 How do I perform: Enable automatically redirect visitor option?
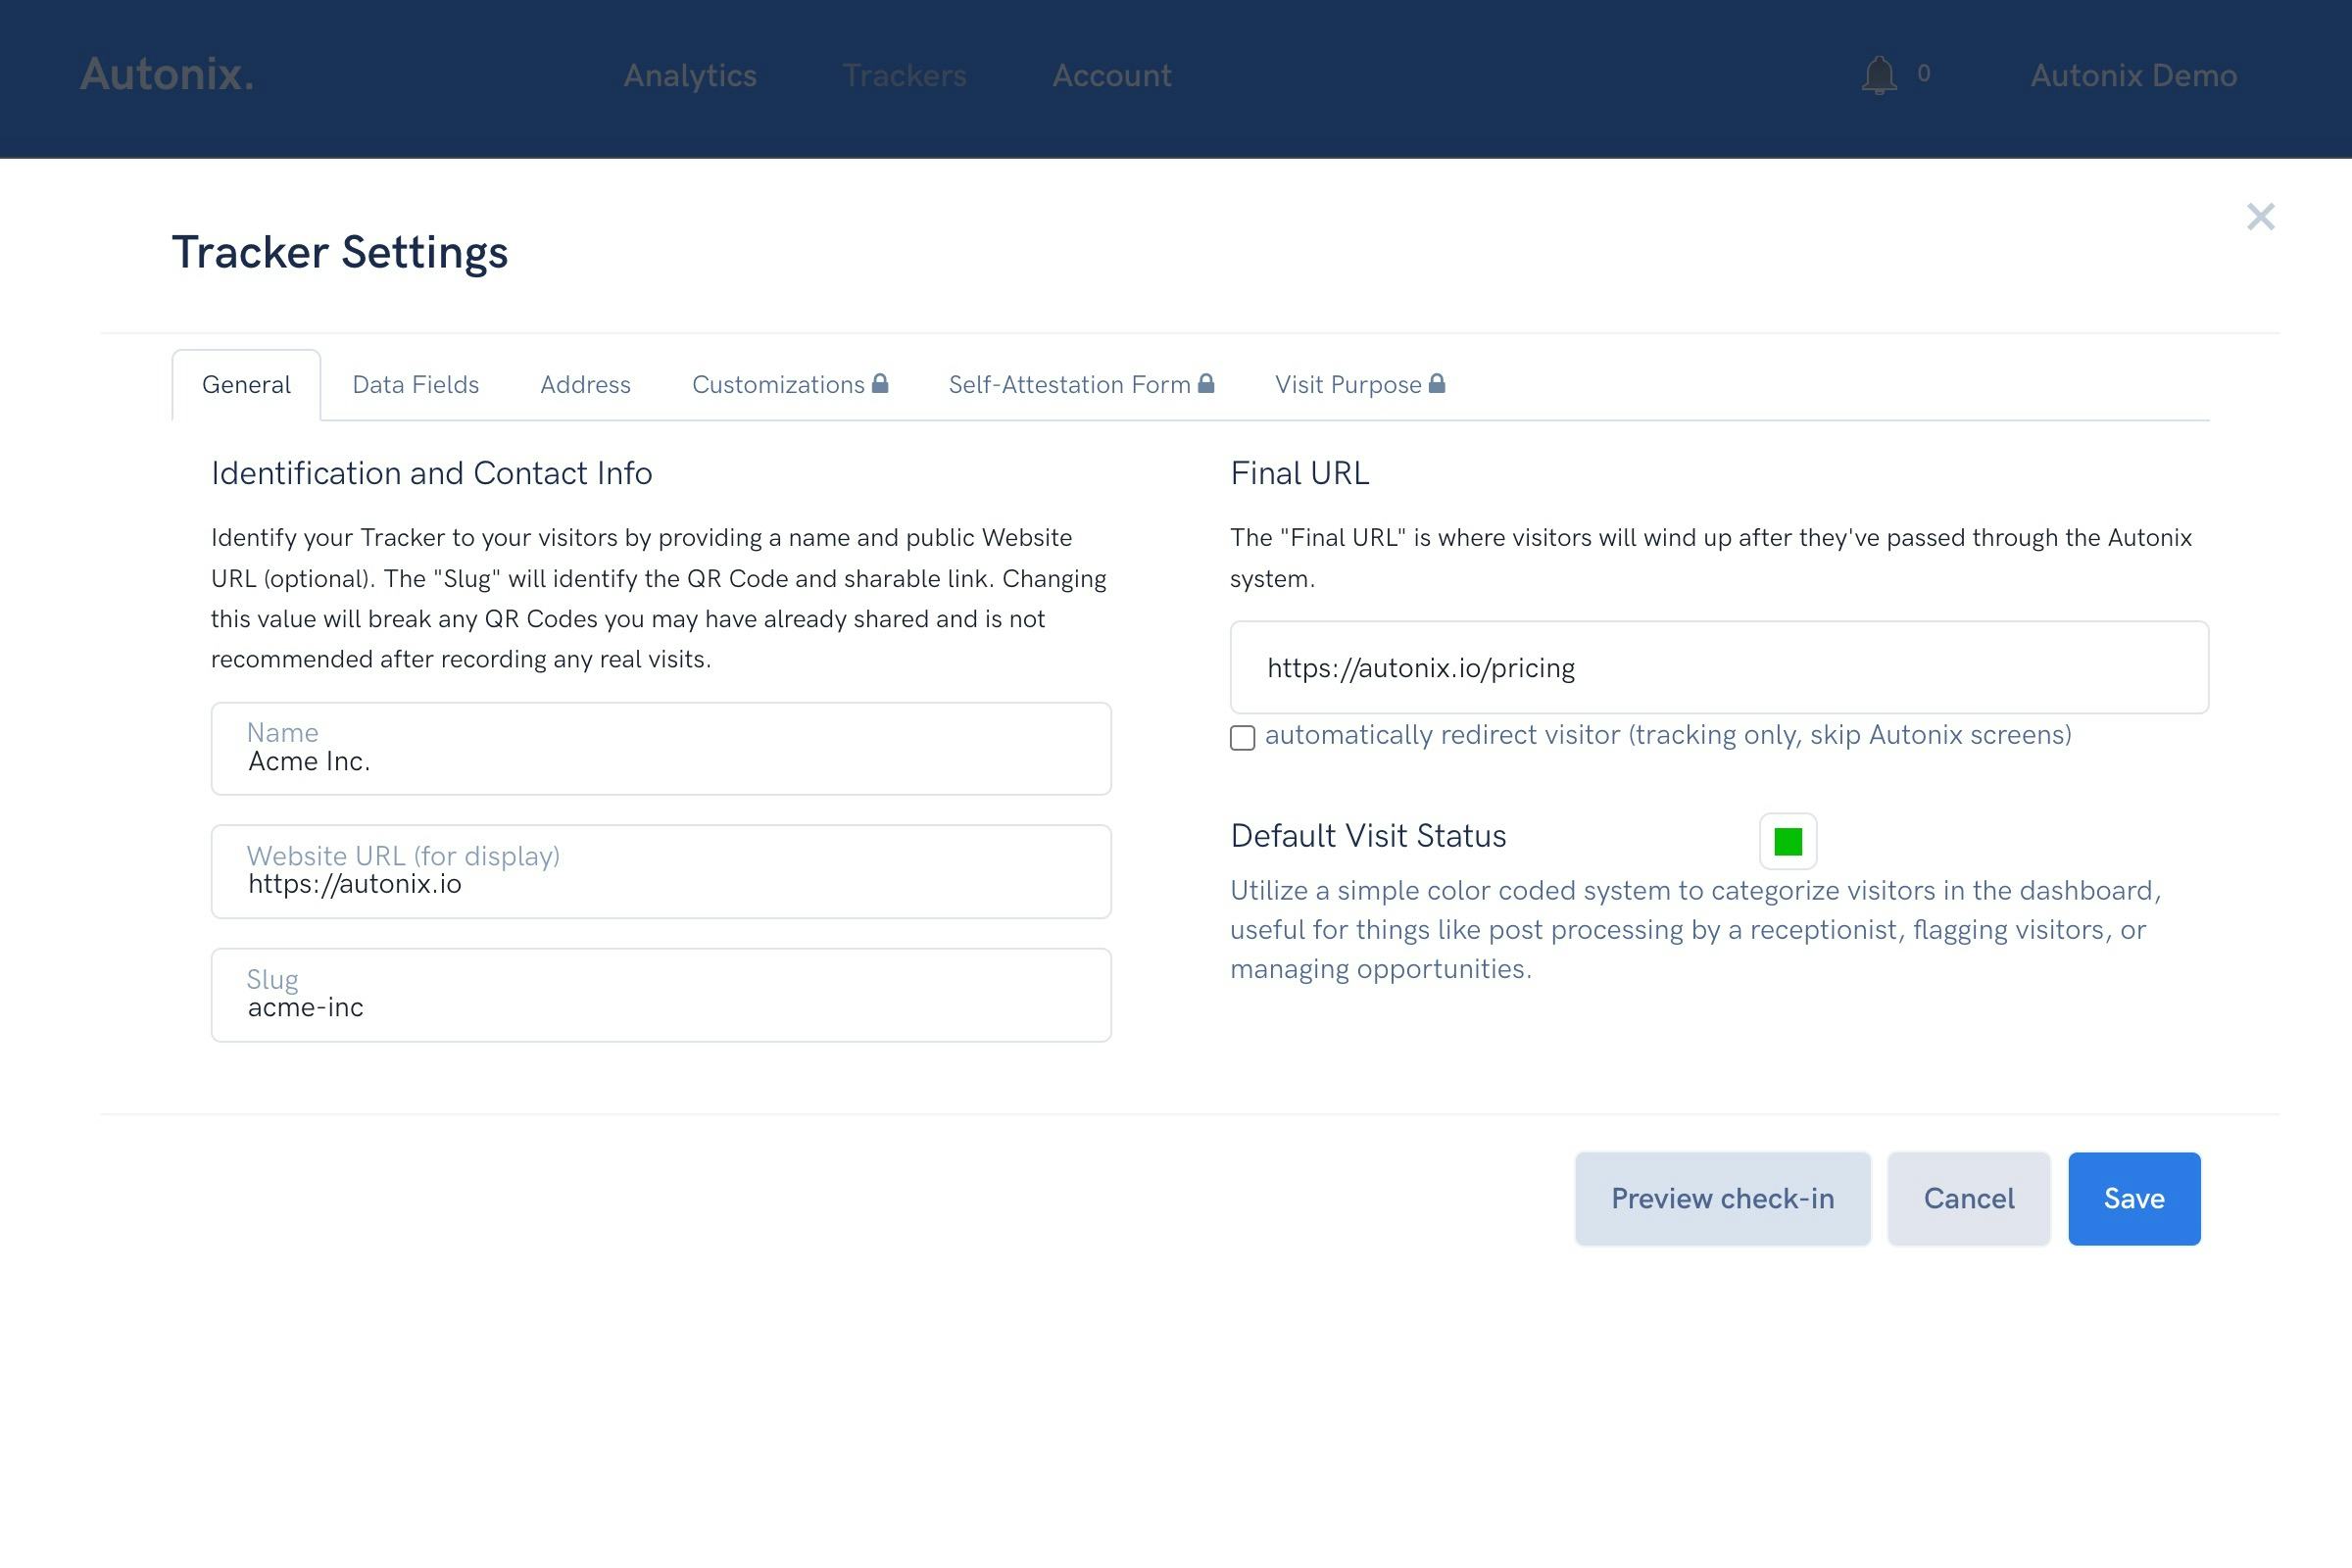coord(1242,738)
